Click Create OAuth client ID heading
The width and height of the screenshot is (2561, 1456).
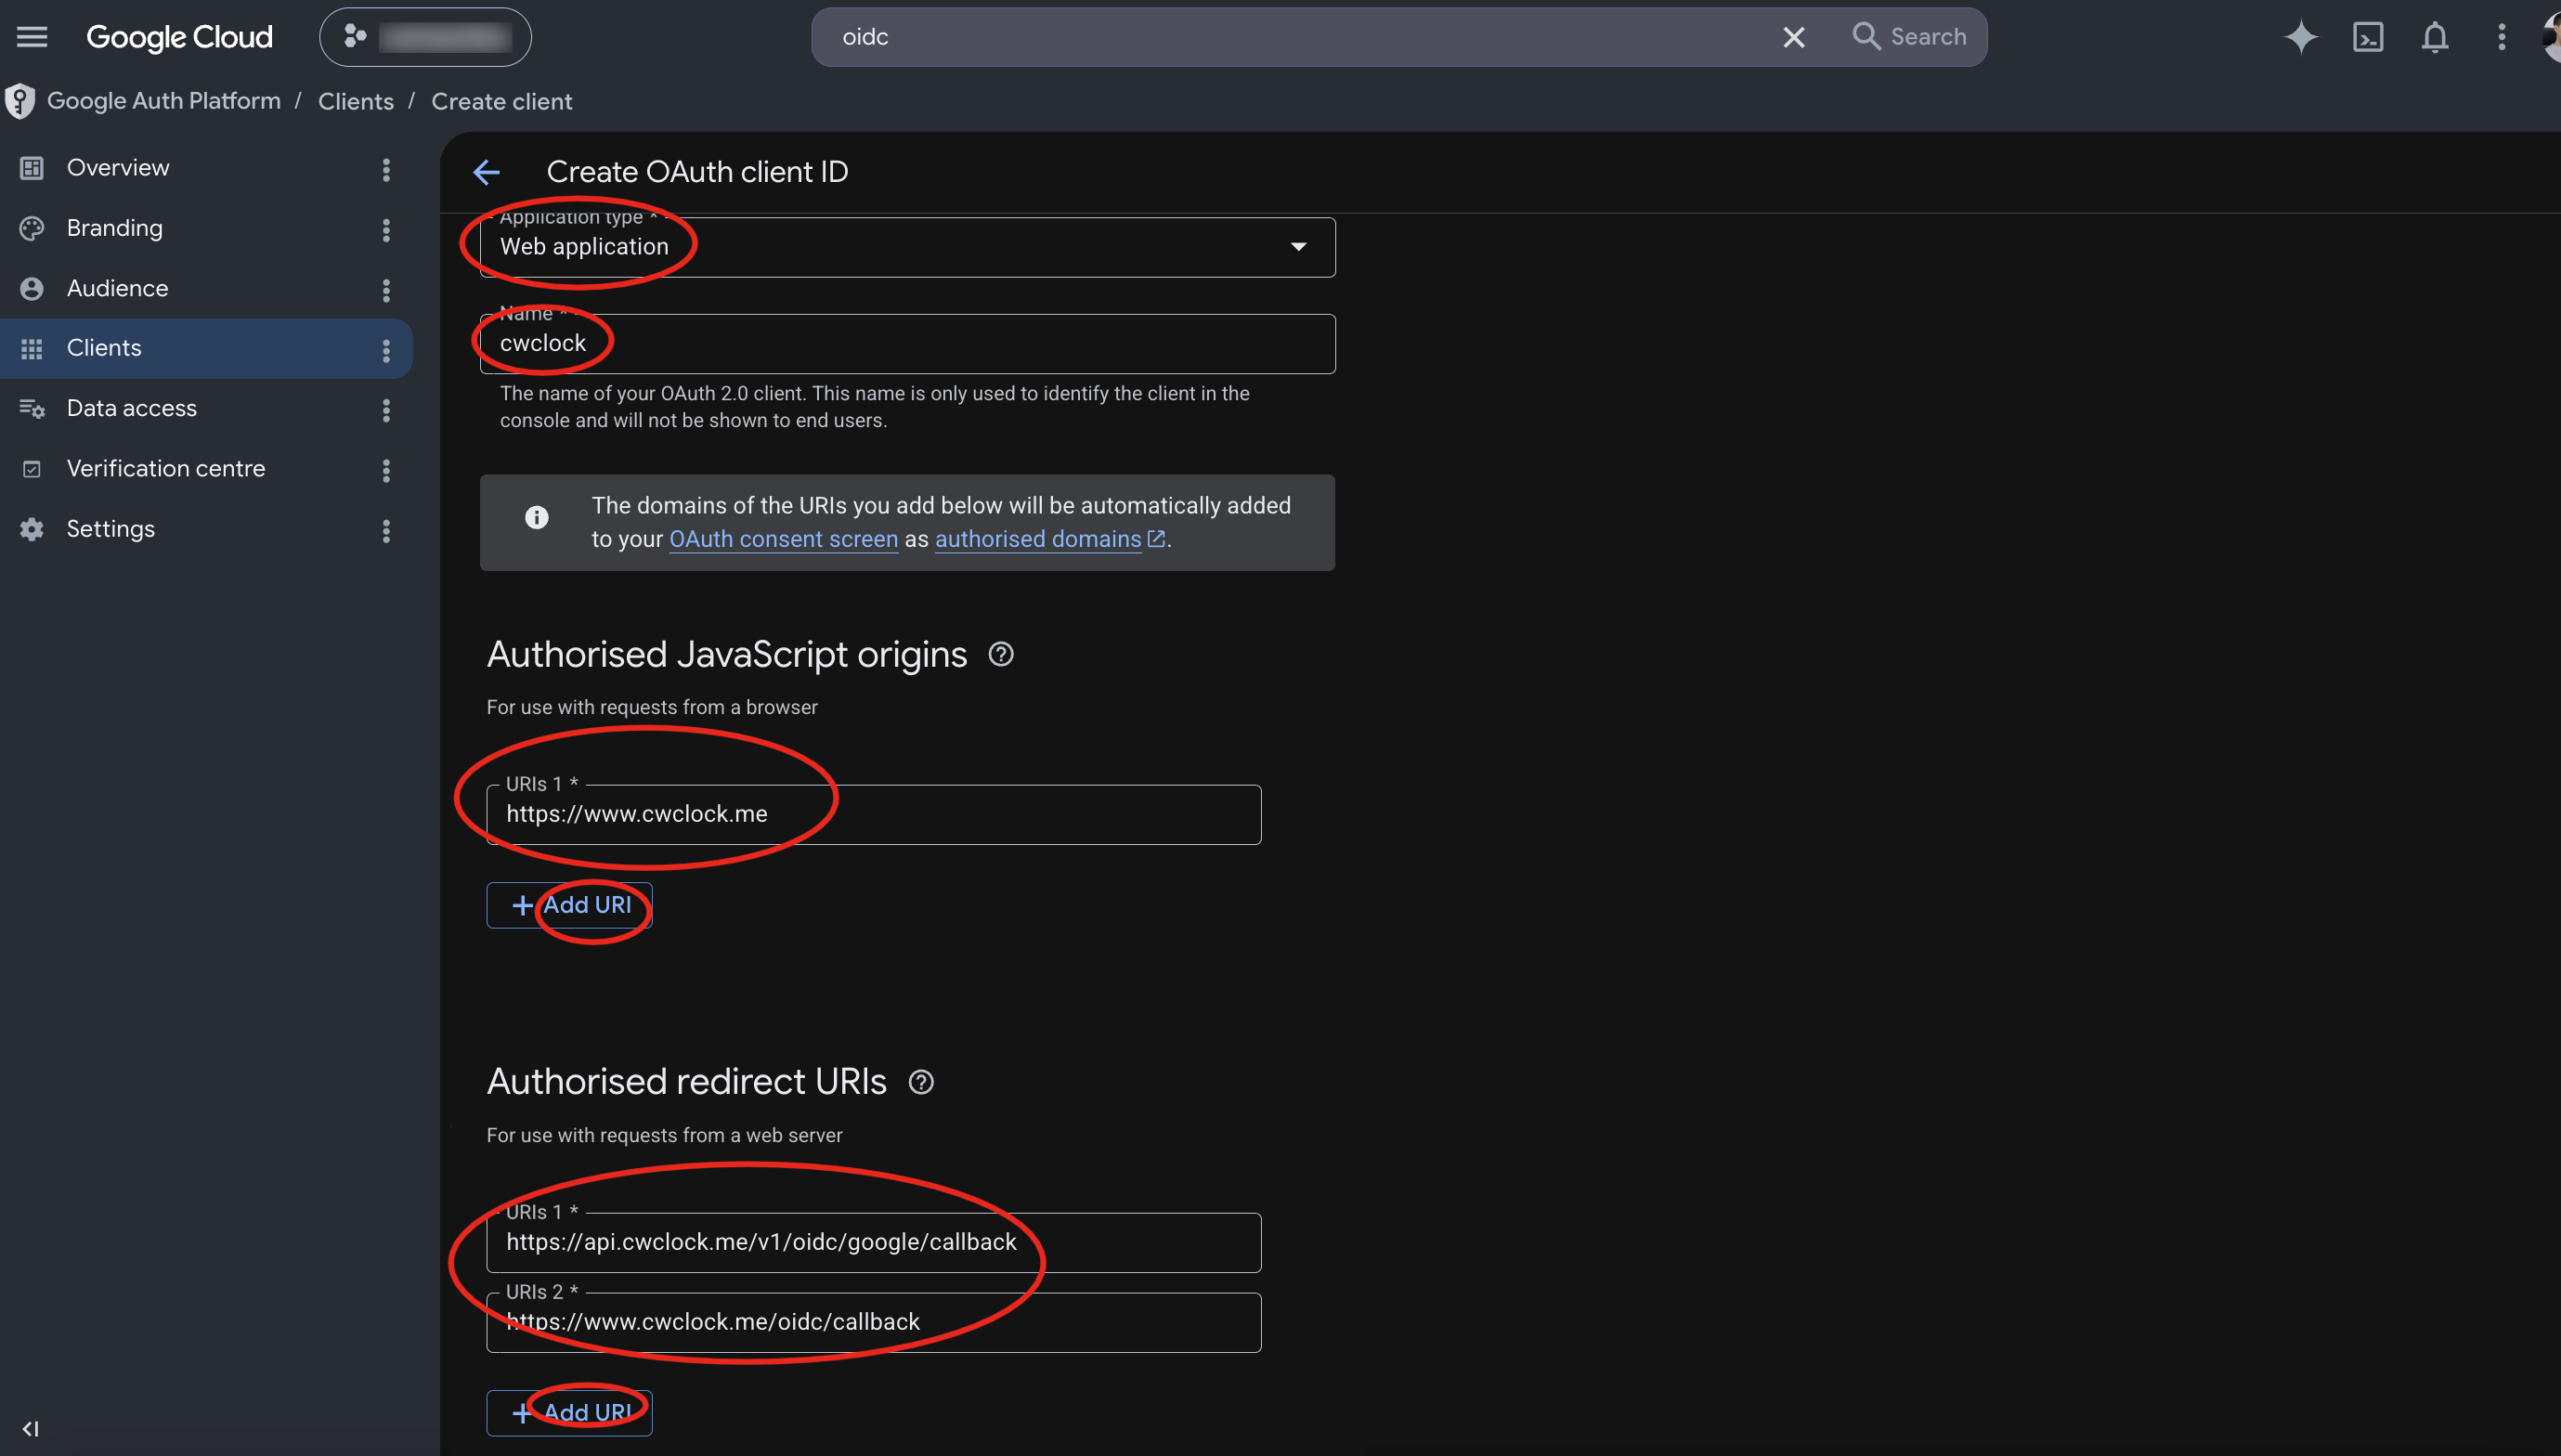click(697, 172)
